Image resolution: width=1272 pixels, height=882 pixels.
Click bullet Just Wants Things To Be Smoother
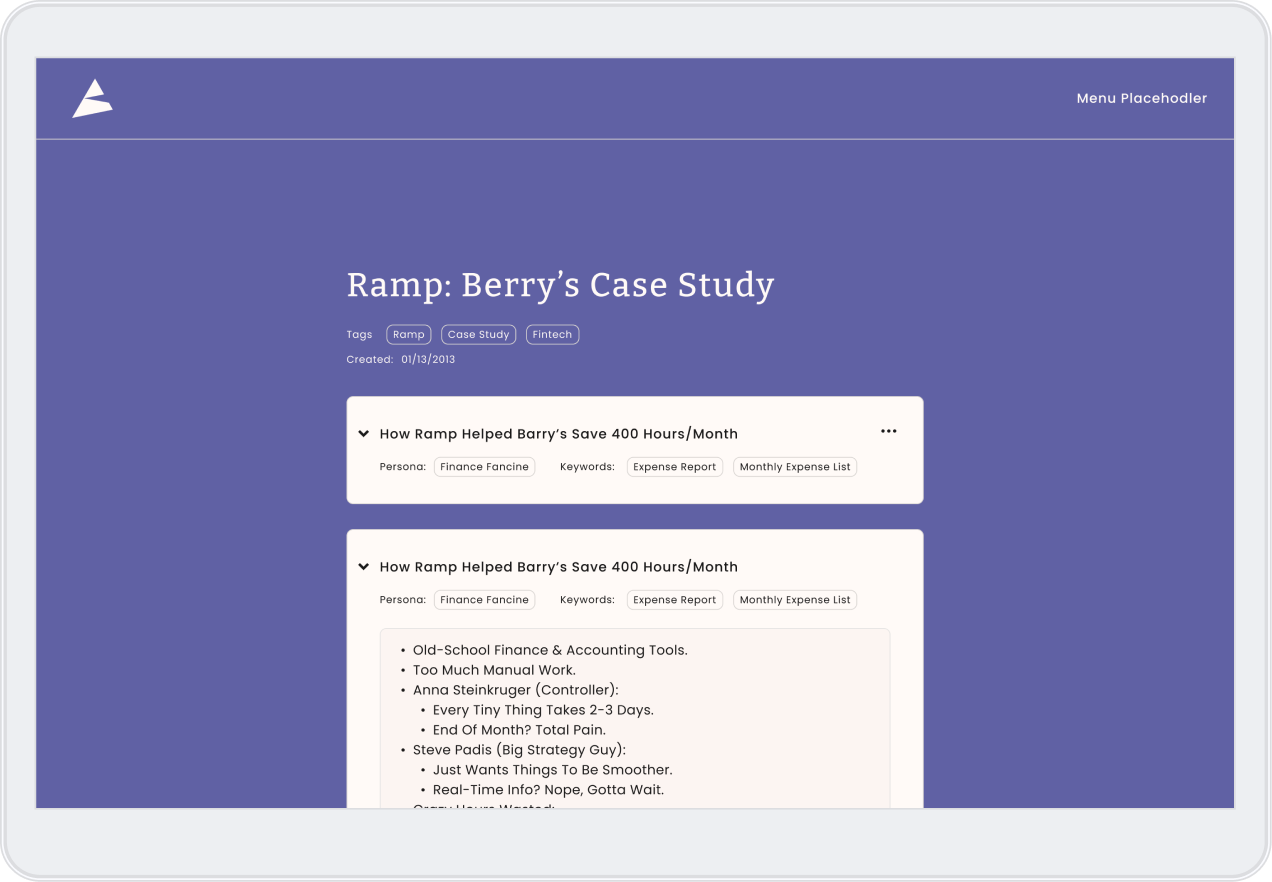point(552,770)
